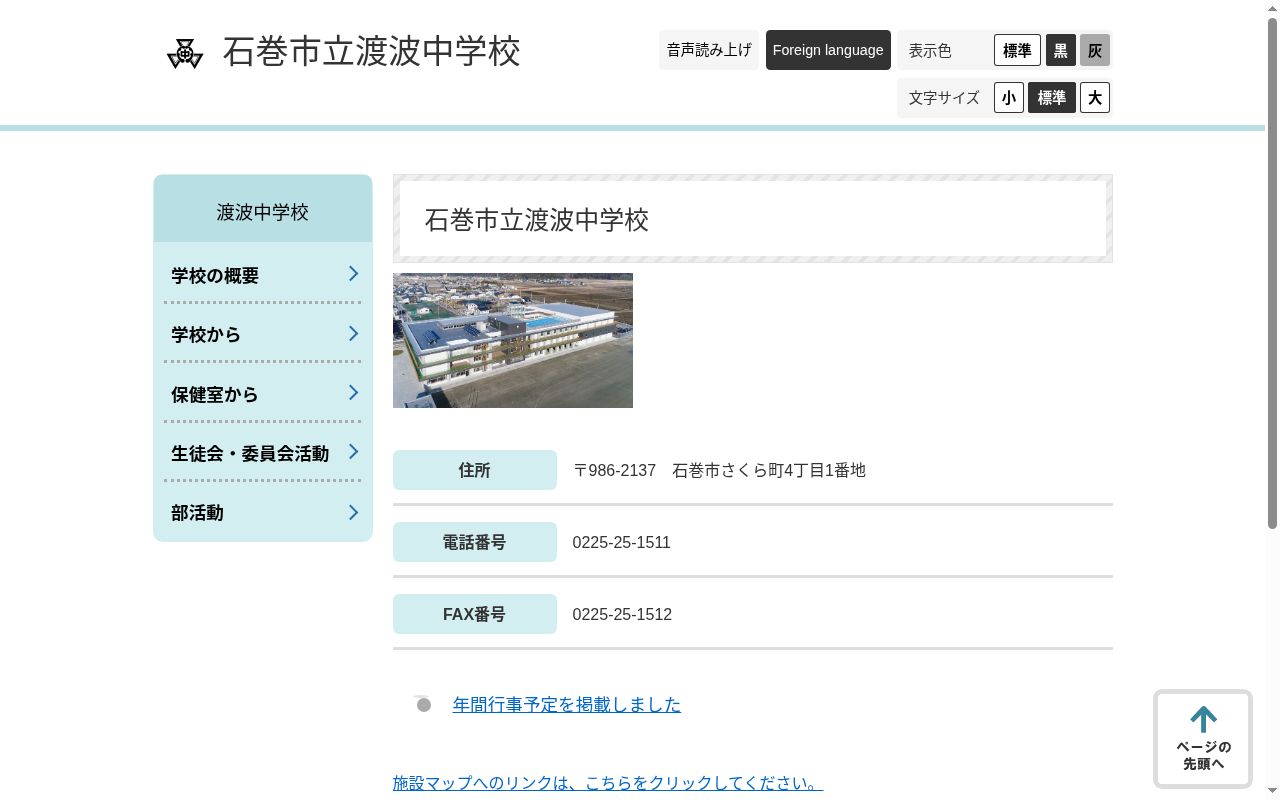Click chevron next to 学校の概要
This screenshot has width=1280, height=800.
[x=353, y=274]
